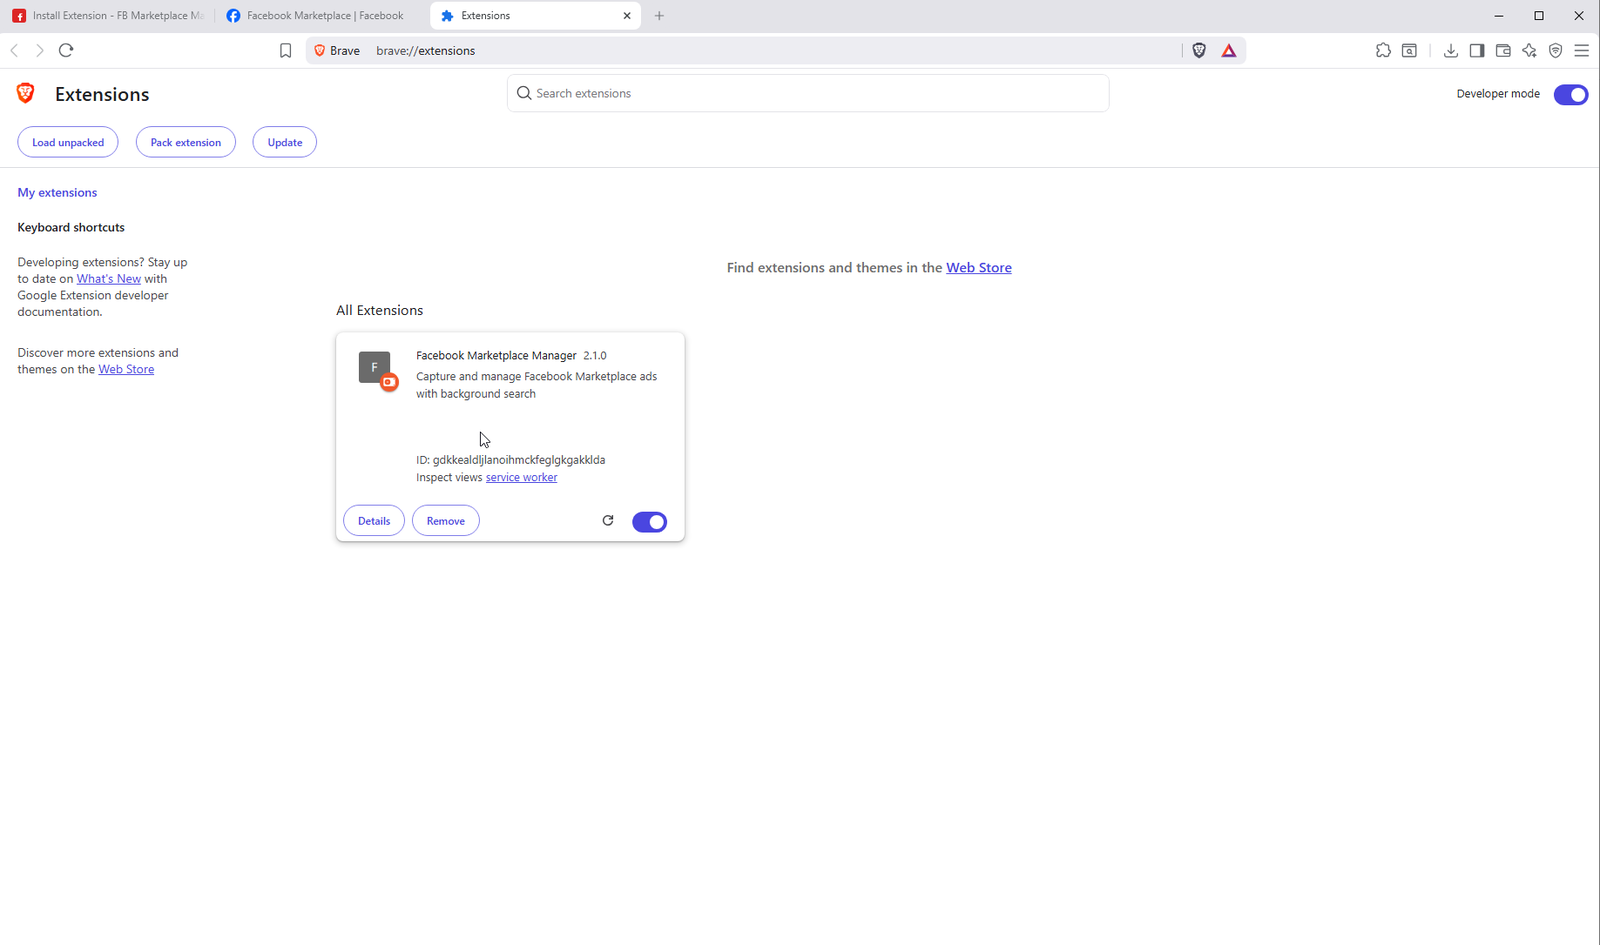Open the extensions puzzle icon in toolbar
Image resolution: width=1600 pixels, height=945 pixels.
pos(1383,50)
